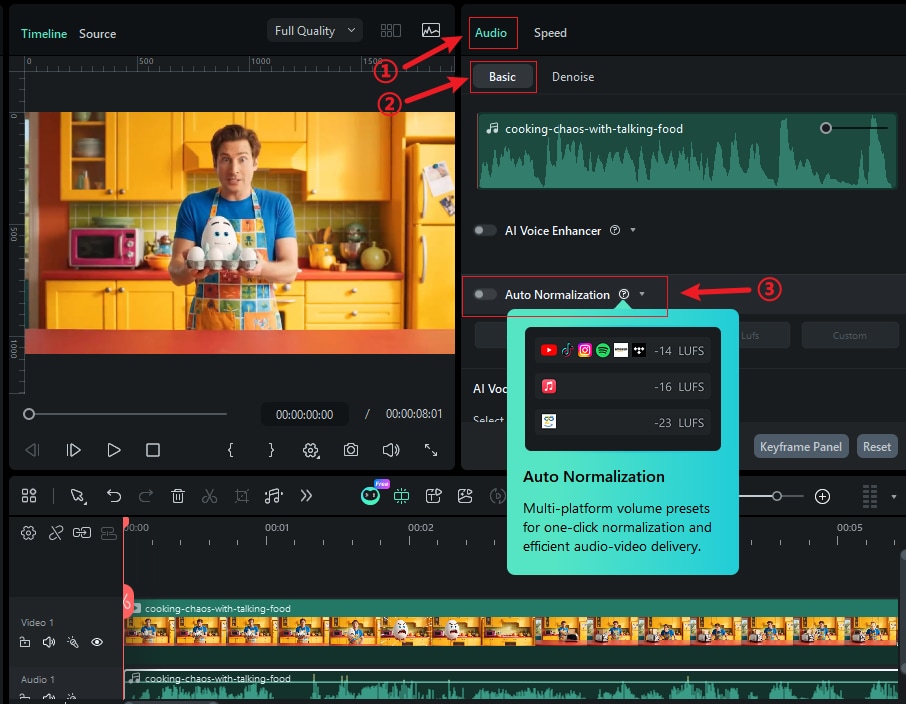
Task: Stop the preview playback
Action: [x=153, y=450]
